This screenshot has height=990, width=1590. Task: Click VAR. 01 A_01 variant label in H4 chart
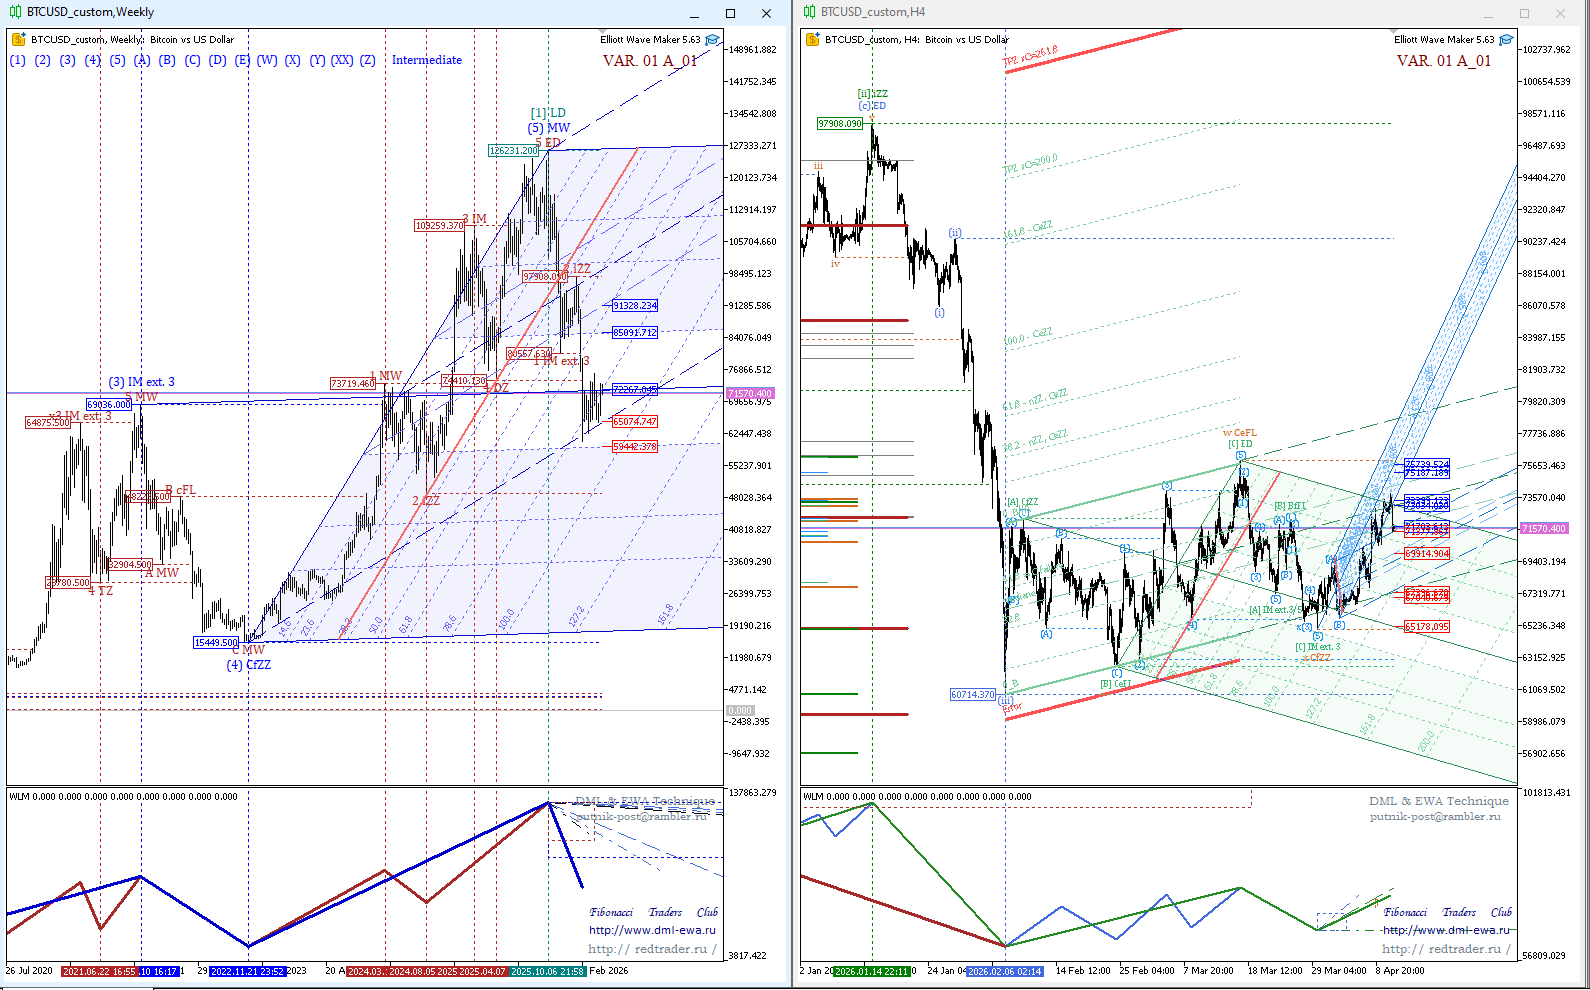click(x=1443, y=61)
